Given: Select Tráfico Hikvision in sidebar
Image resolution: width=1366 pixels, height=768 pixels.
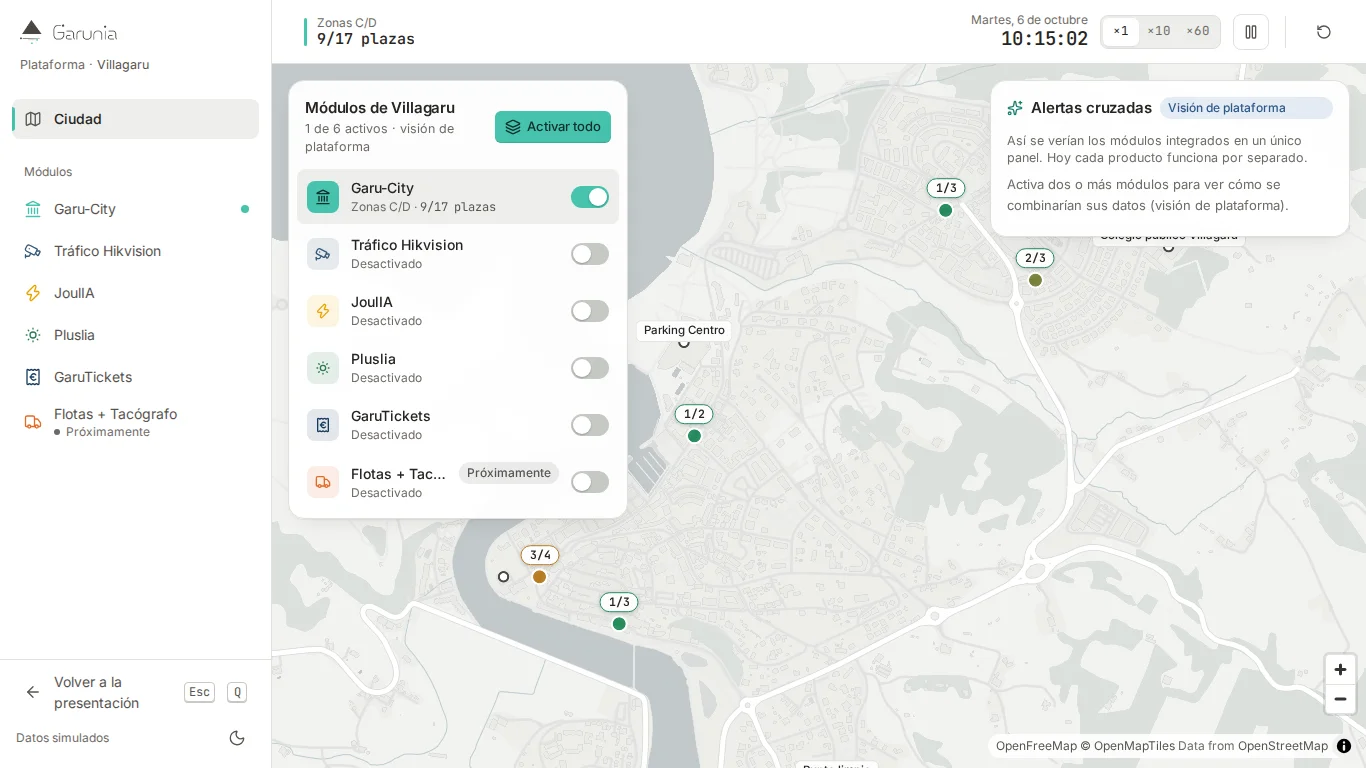Looking at the screenshot, I should (135, 251).
